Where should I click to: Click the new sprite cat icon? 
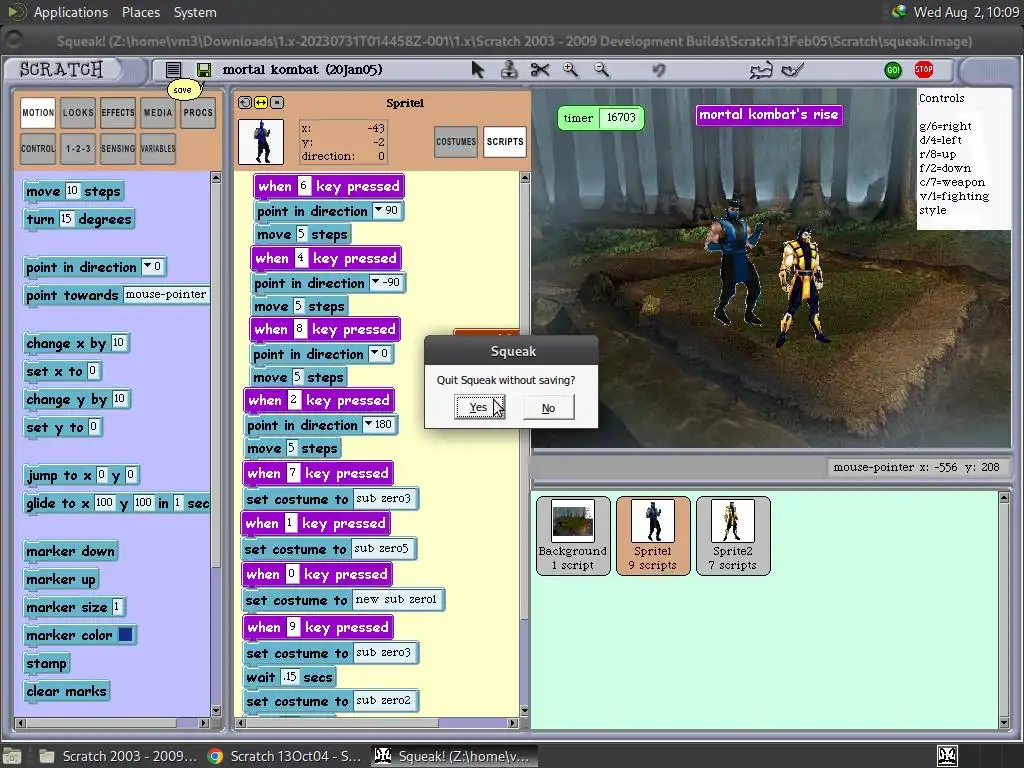pos(761,69)
